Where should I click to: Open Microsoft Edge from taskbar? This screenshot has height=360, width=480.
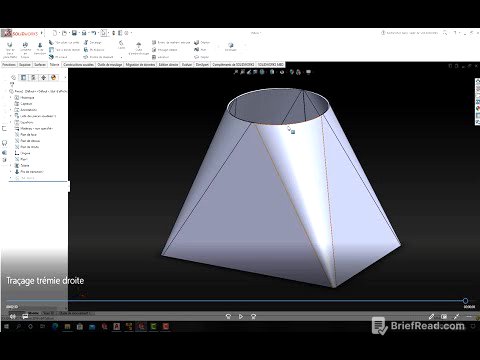click(55, 326)
